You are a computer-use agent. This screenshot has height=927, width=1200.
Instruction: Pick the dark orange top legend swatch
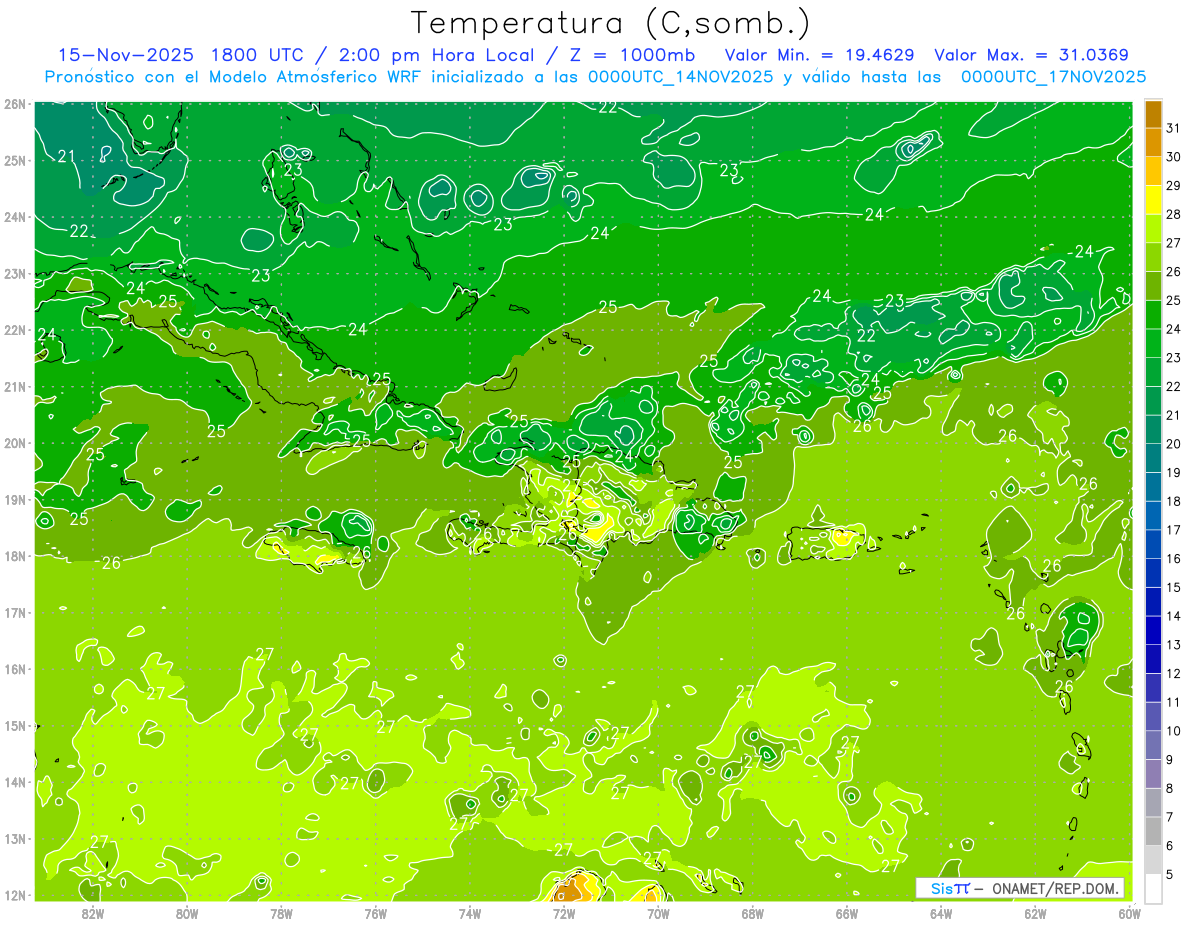[x=1154, y=115]
